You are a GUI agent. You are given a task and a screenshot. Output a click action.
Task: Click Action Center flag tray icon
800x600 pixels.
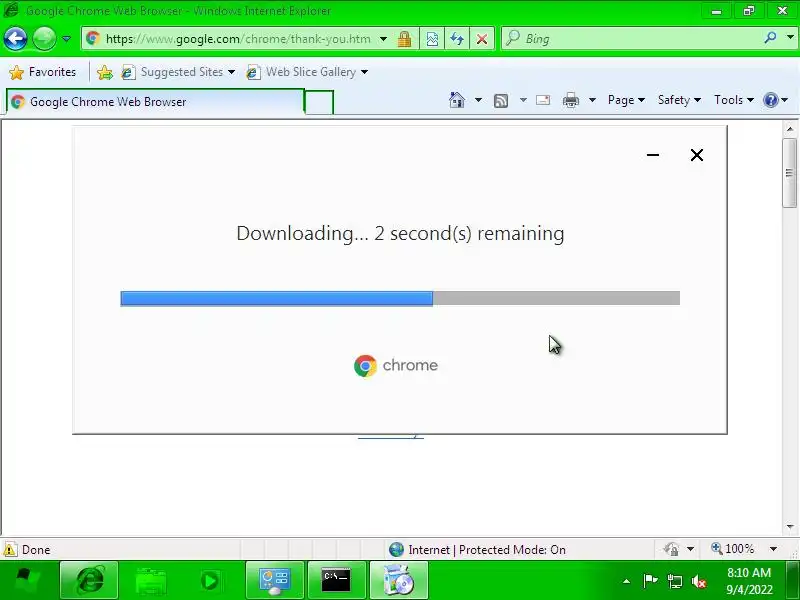(651, 581)
